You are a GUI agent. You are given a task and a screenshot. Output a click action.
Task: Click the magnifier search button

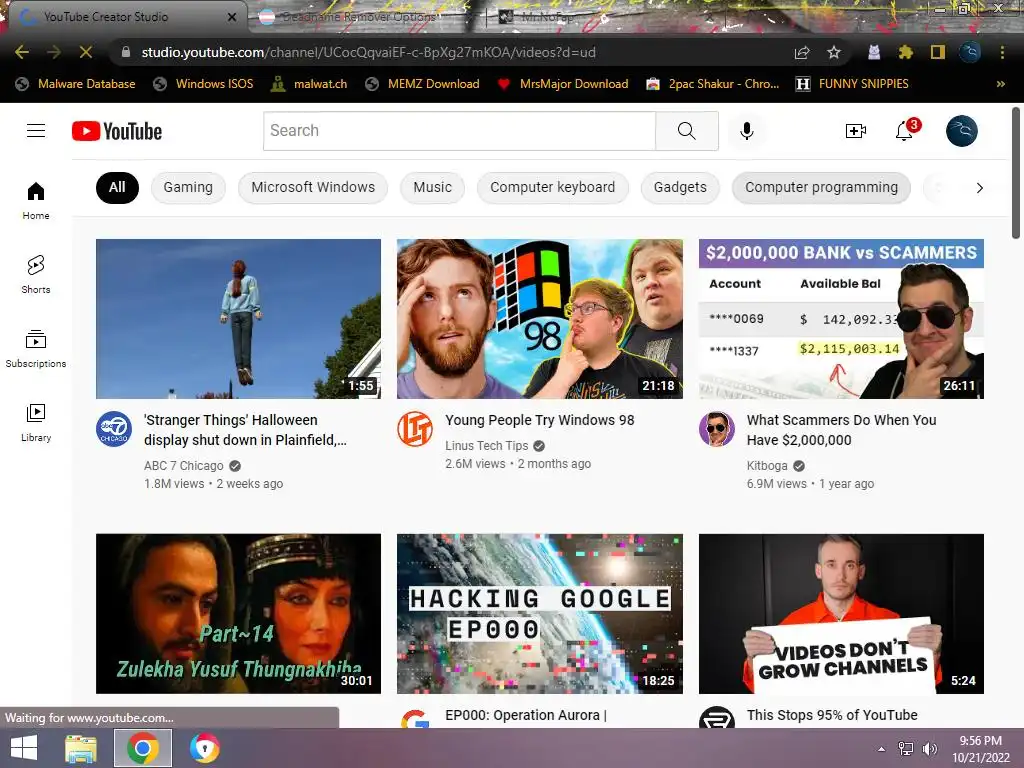(687, 131)
